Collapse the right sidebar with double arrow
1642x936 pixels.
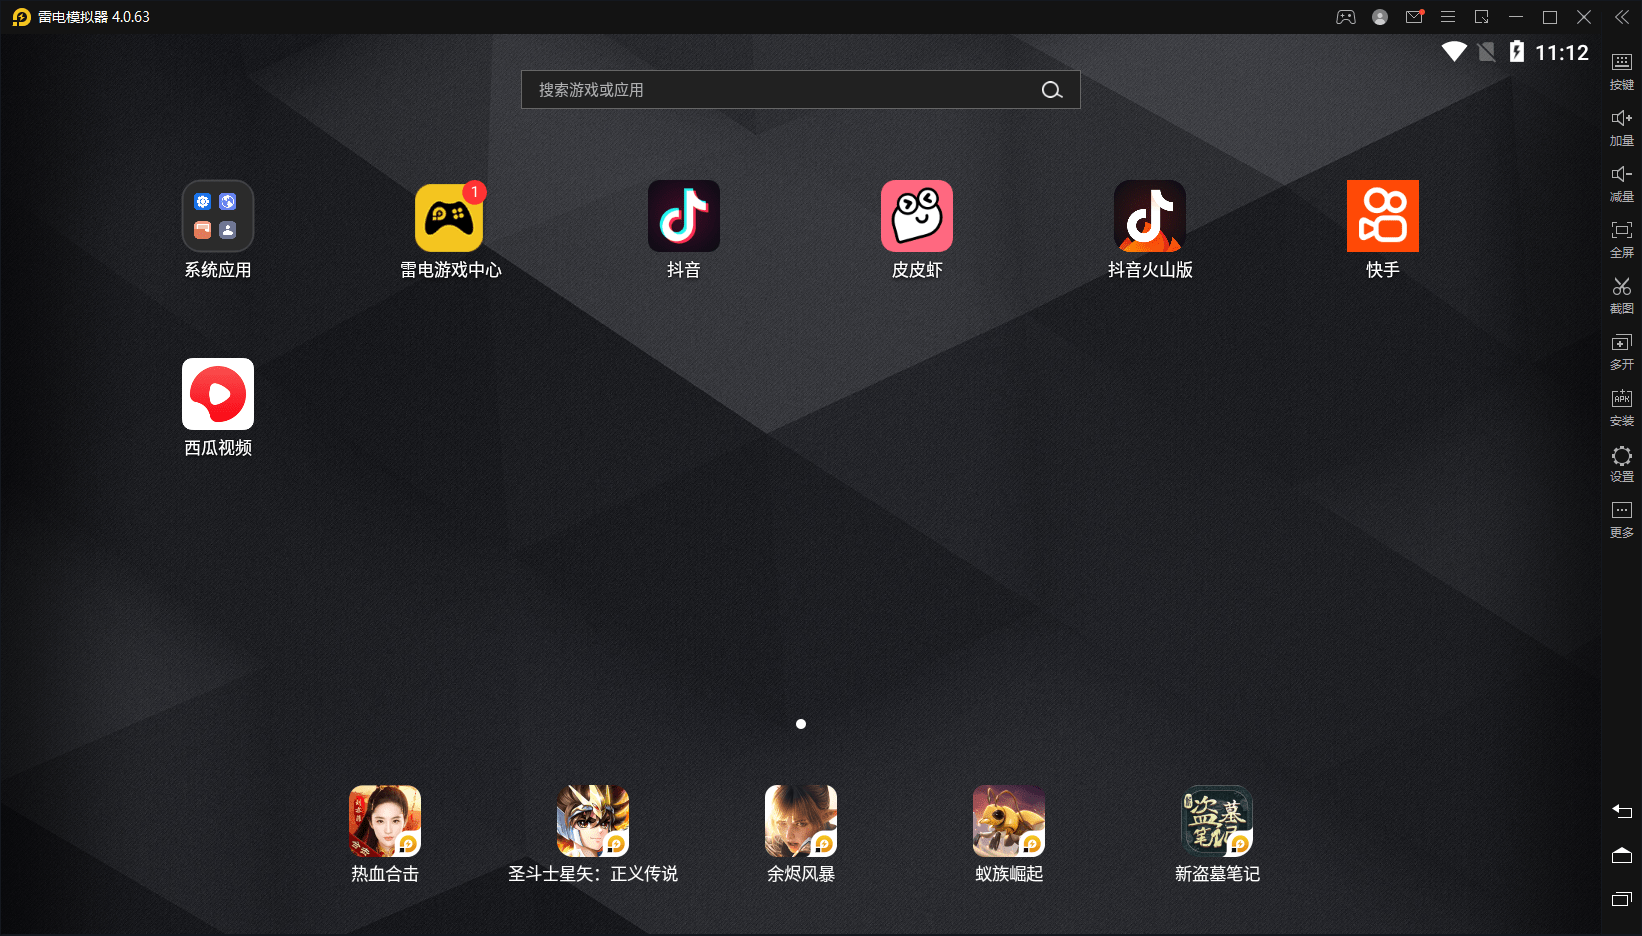(x=1622, y=17)
